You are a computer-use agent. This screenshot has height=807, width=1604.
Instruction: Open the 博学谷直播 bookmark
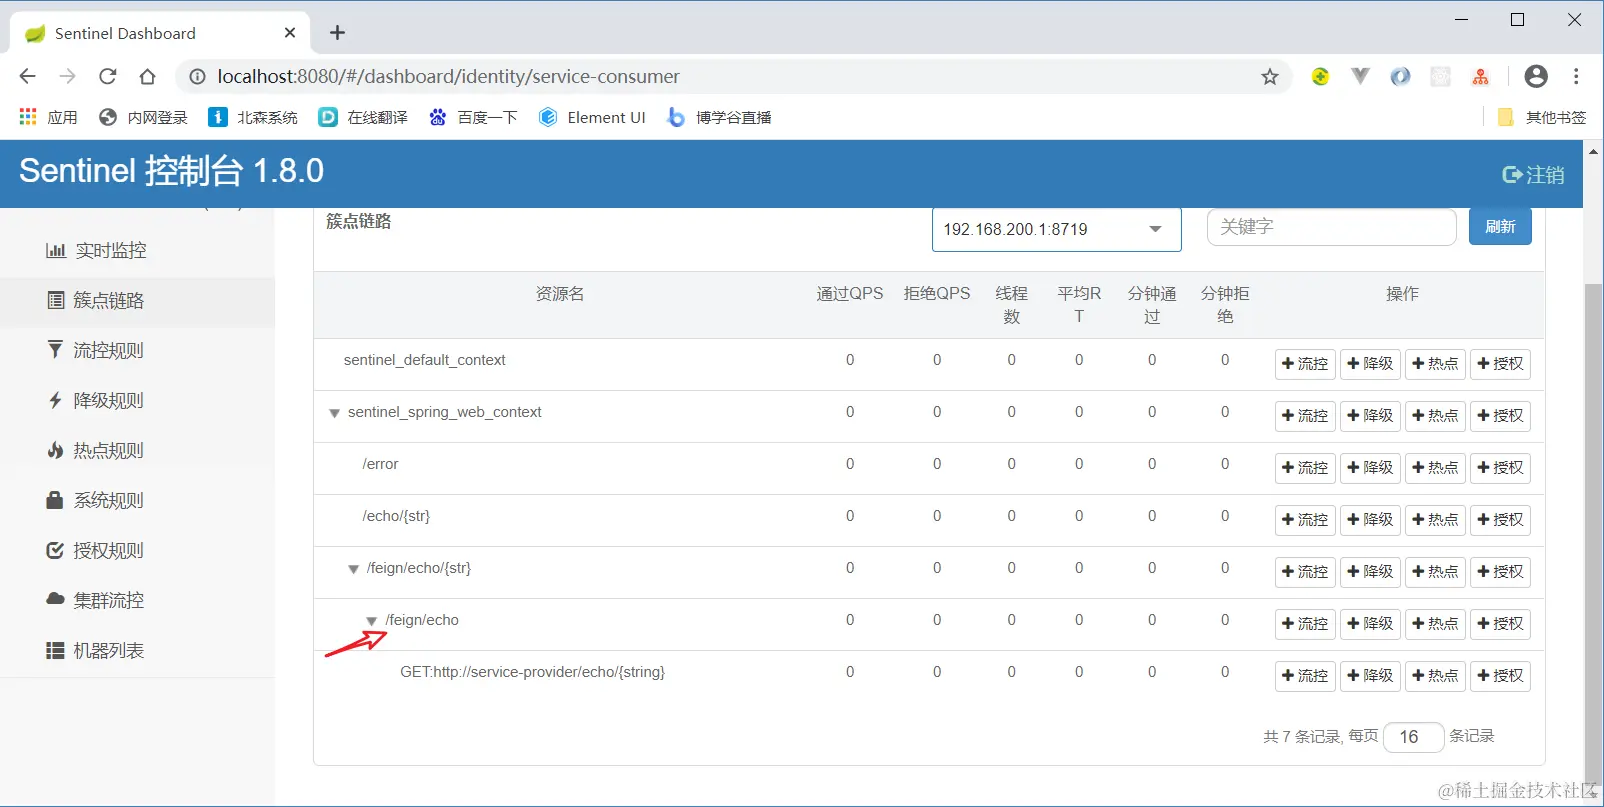point(719,117)
